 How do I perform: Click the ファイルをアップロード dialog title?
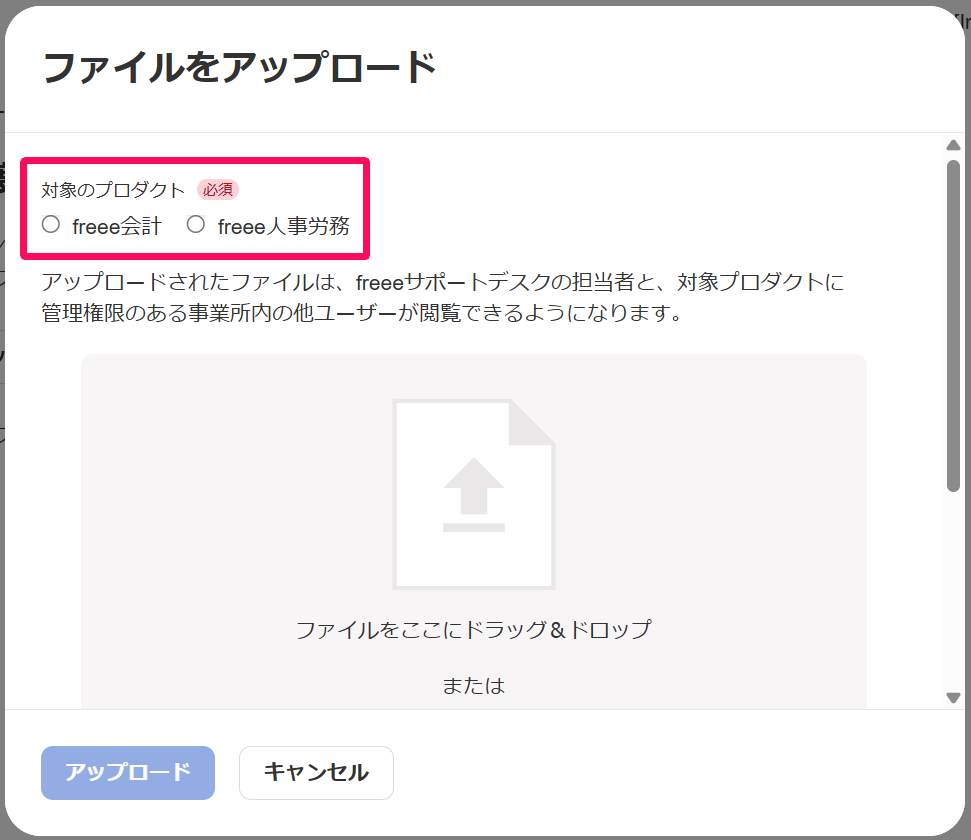[x=240, y=67]
